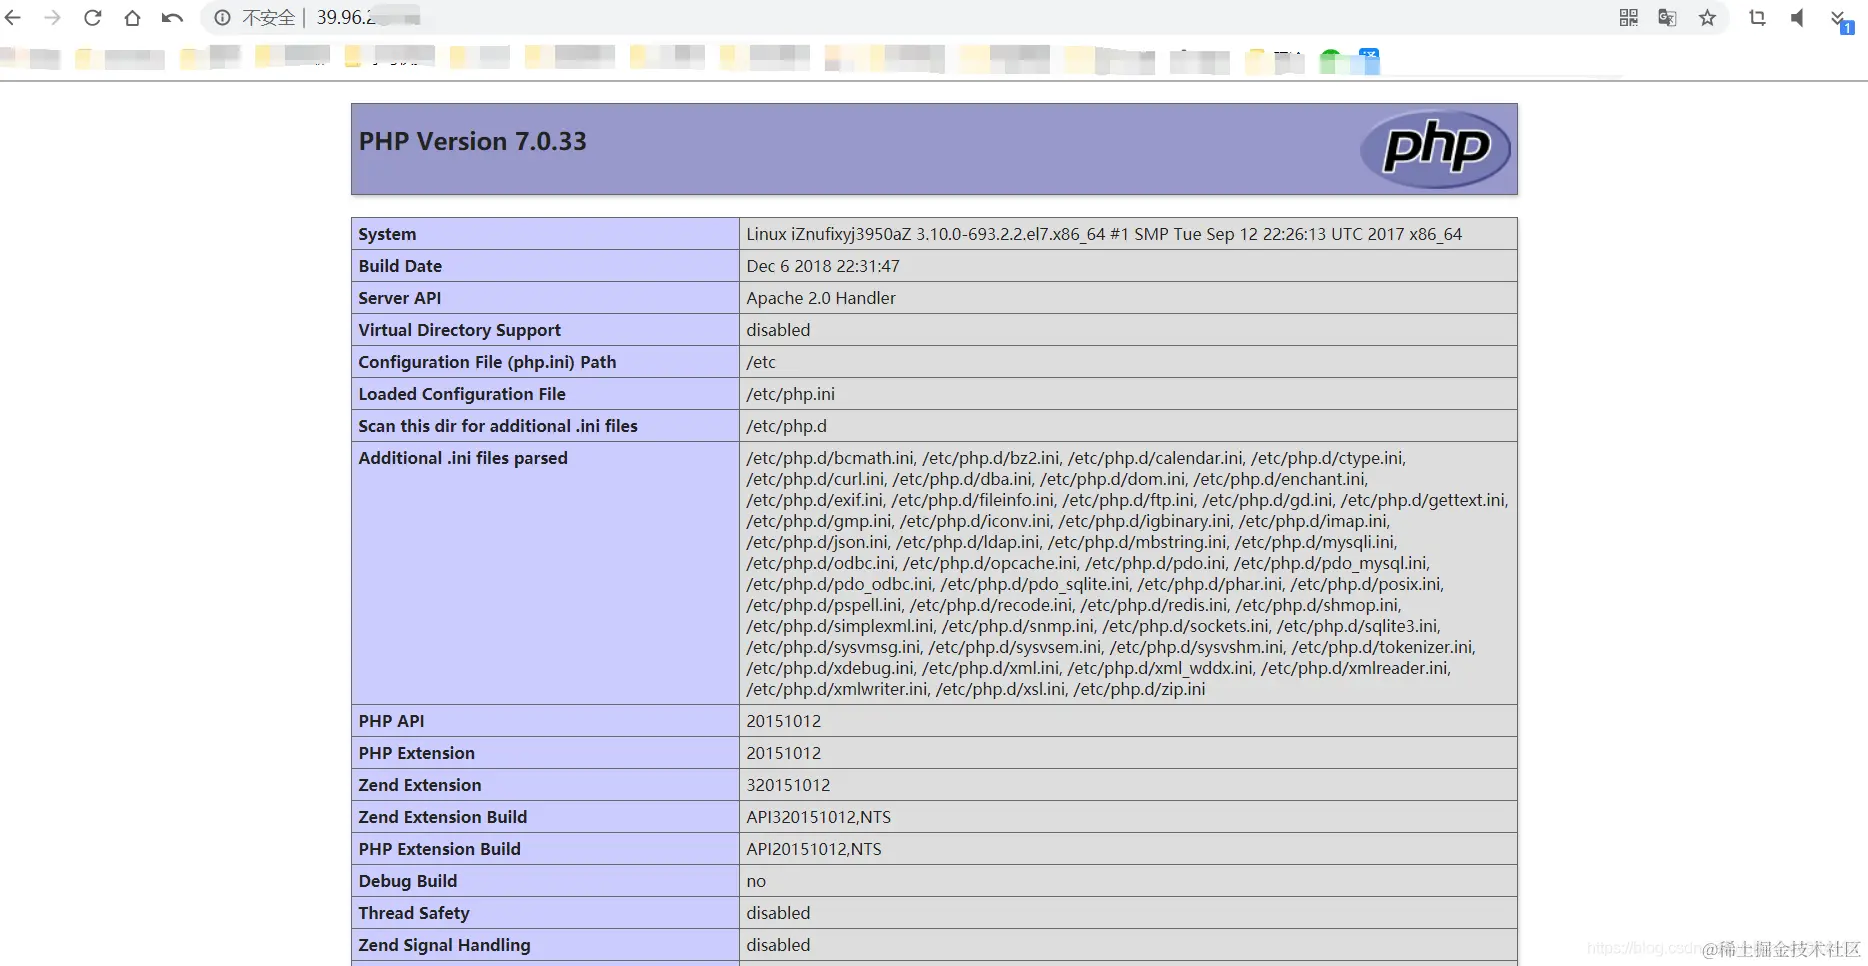
Task: Translate this page via the translate icon
Action: 1667,18
